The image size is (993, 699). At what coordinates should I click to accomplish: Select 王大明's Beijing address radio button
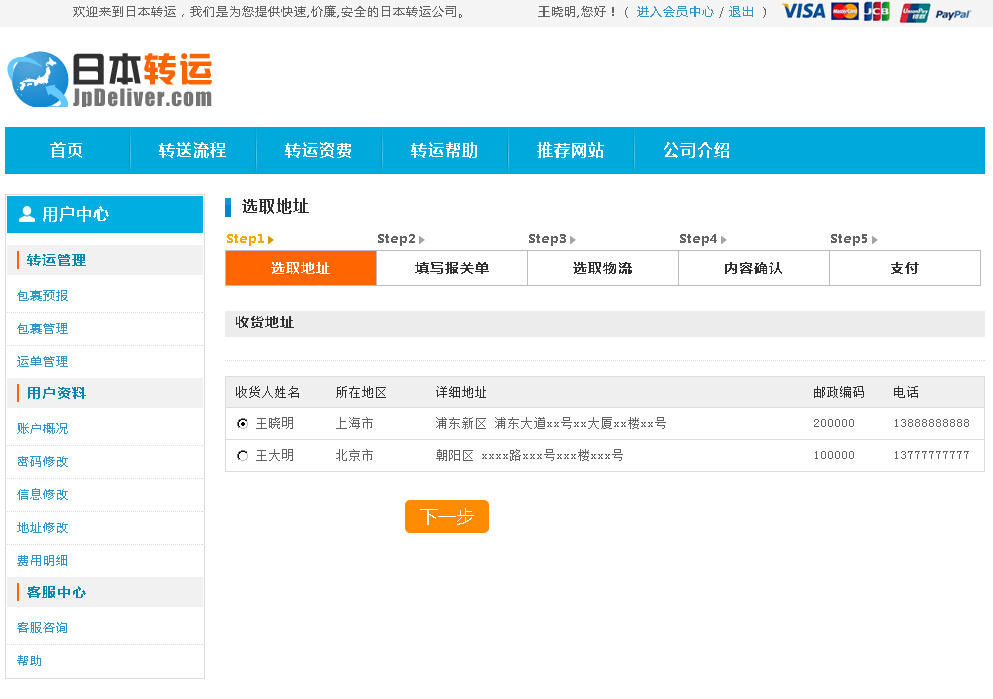coord(242,455)
